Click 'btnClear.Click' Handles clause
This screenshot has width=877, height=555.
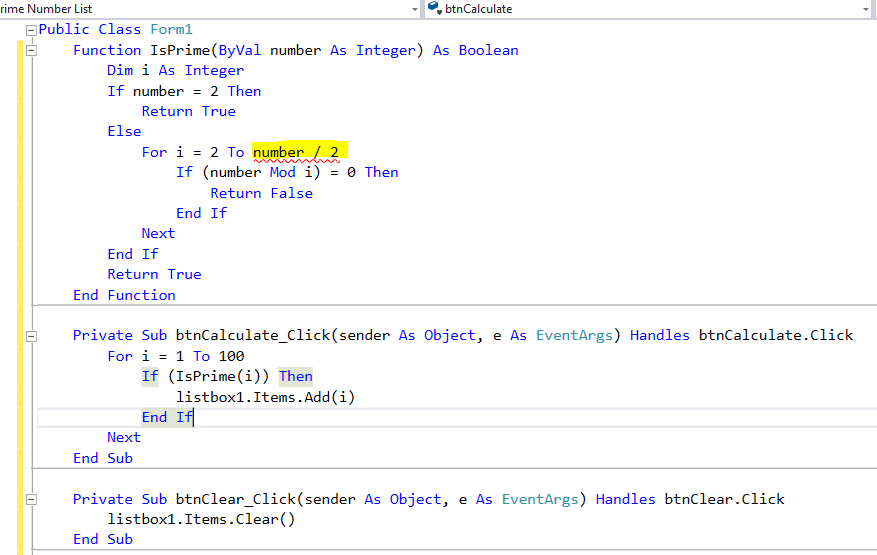click(x=724, y=499)
